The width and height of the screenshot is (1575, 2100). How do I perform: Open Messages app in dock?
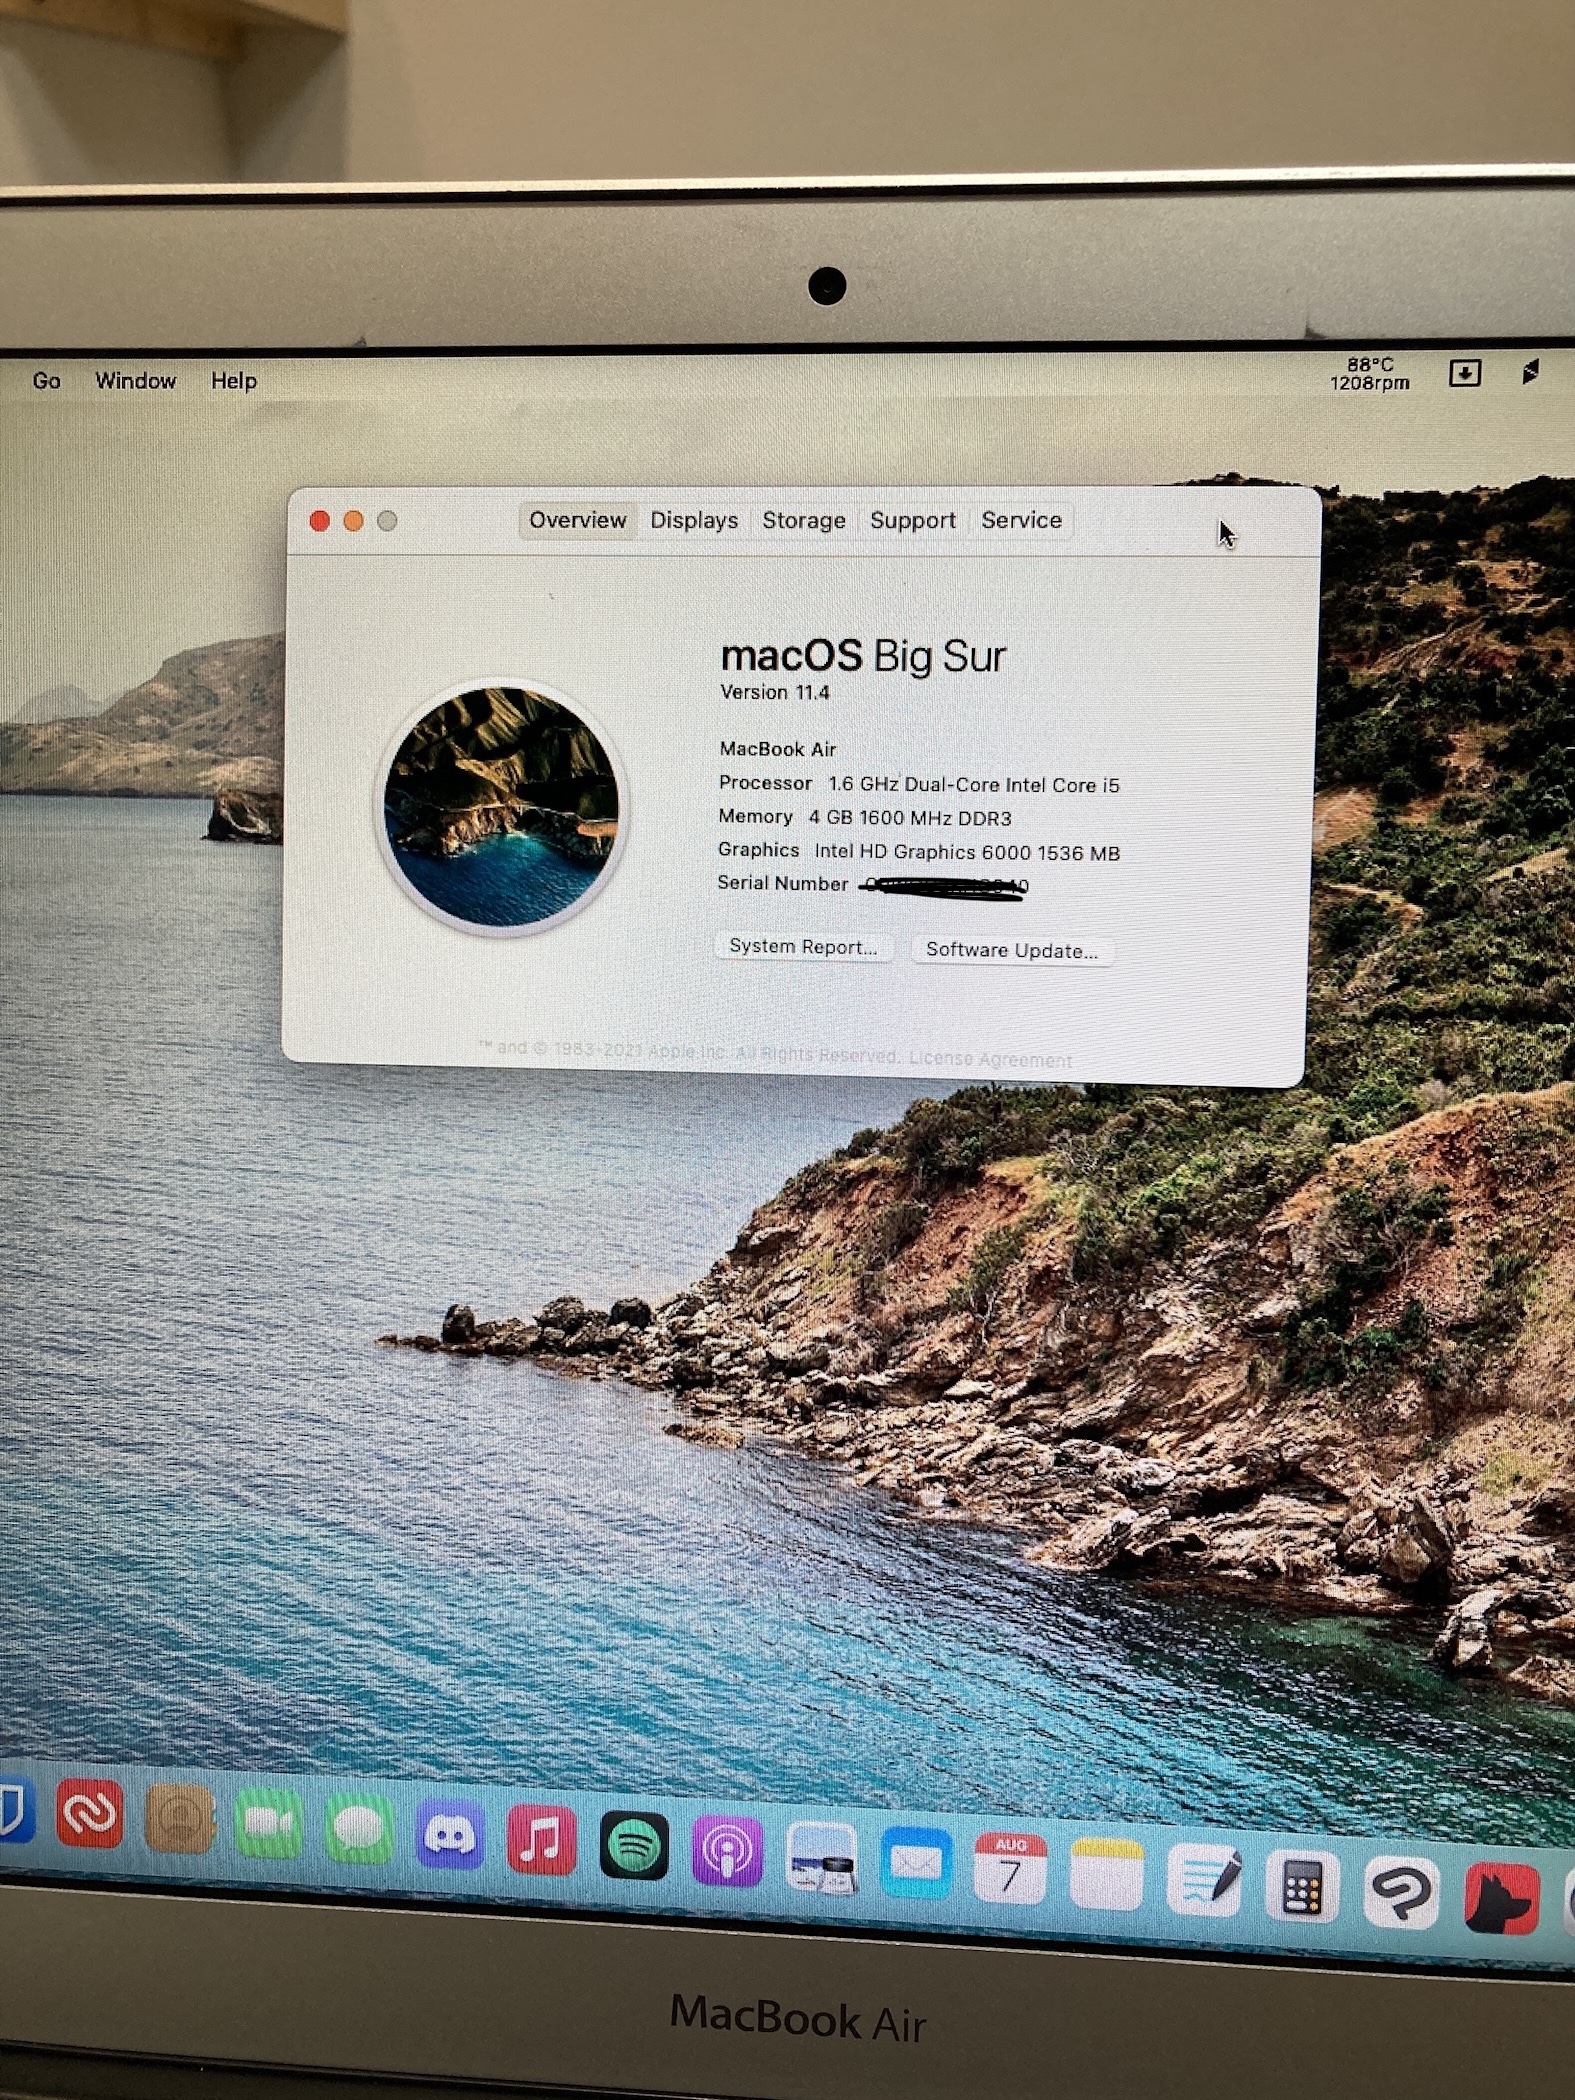click(358, 1829)
